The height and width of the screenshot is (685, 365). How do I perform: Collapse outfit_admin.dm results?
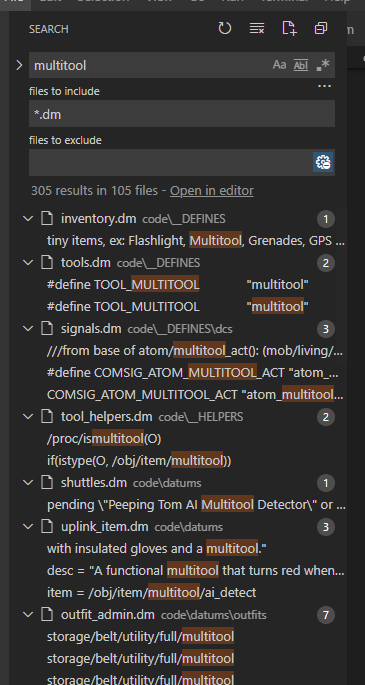(28, 615)
